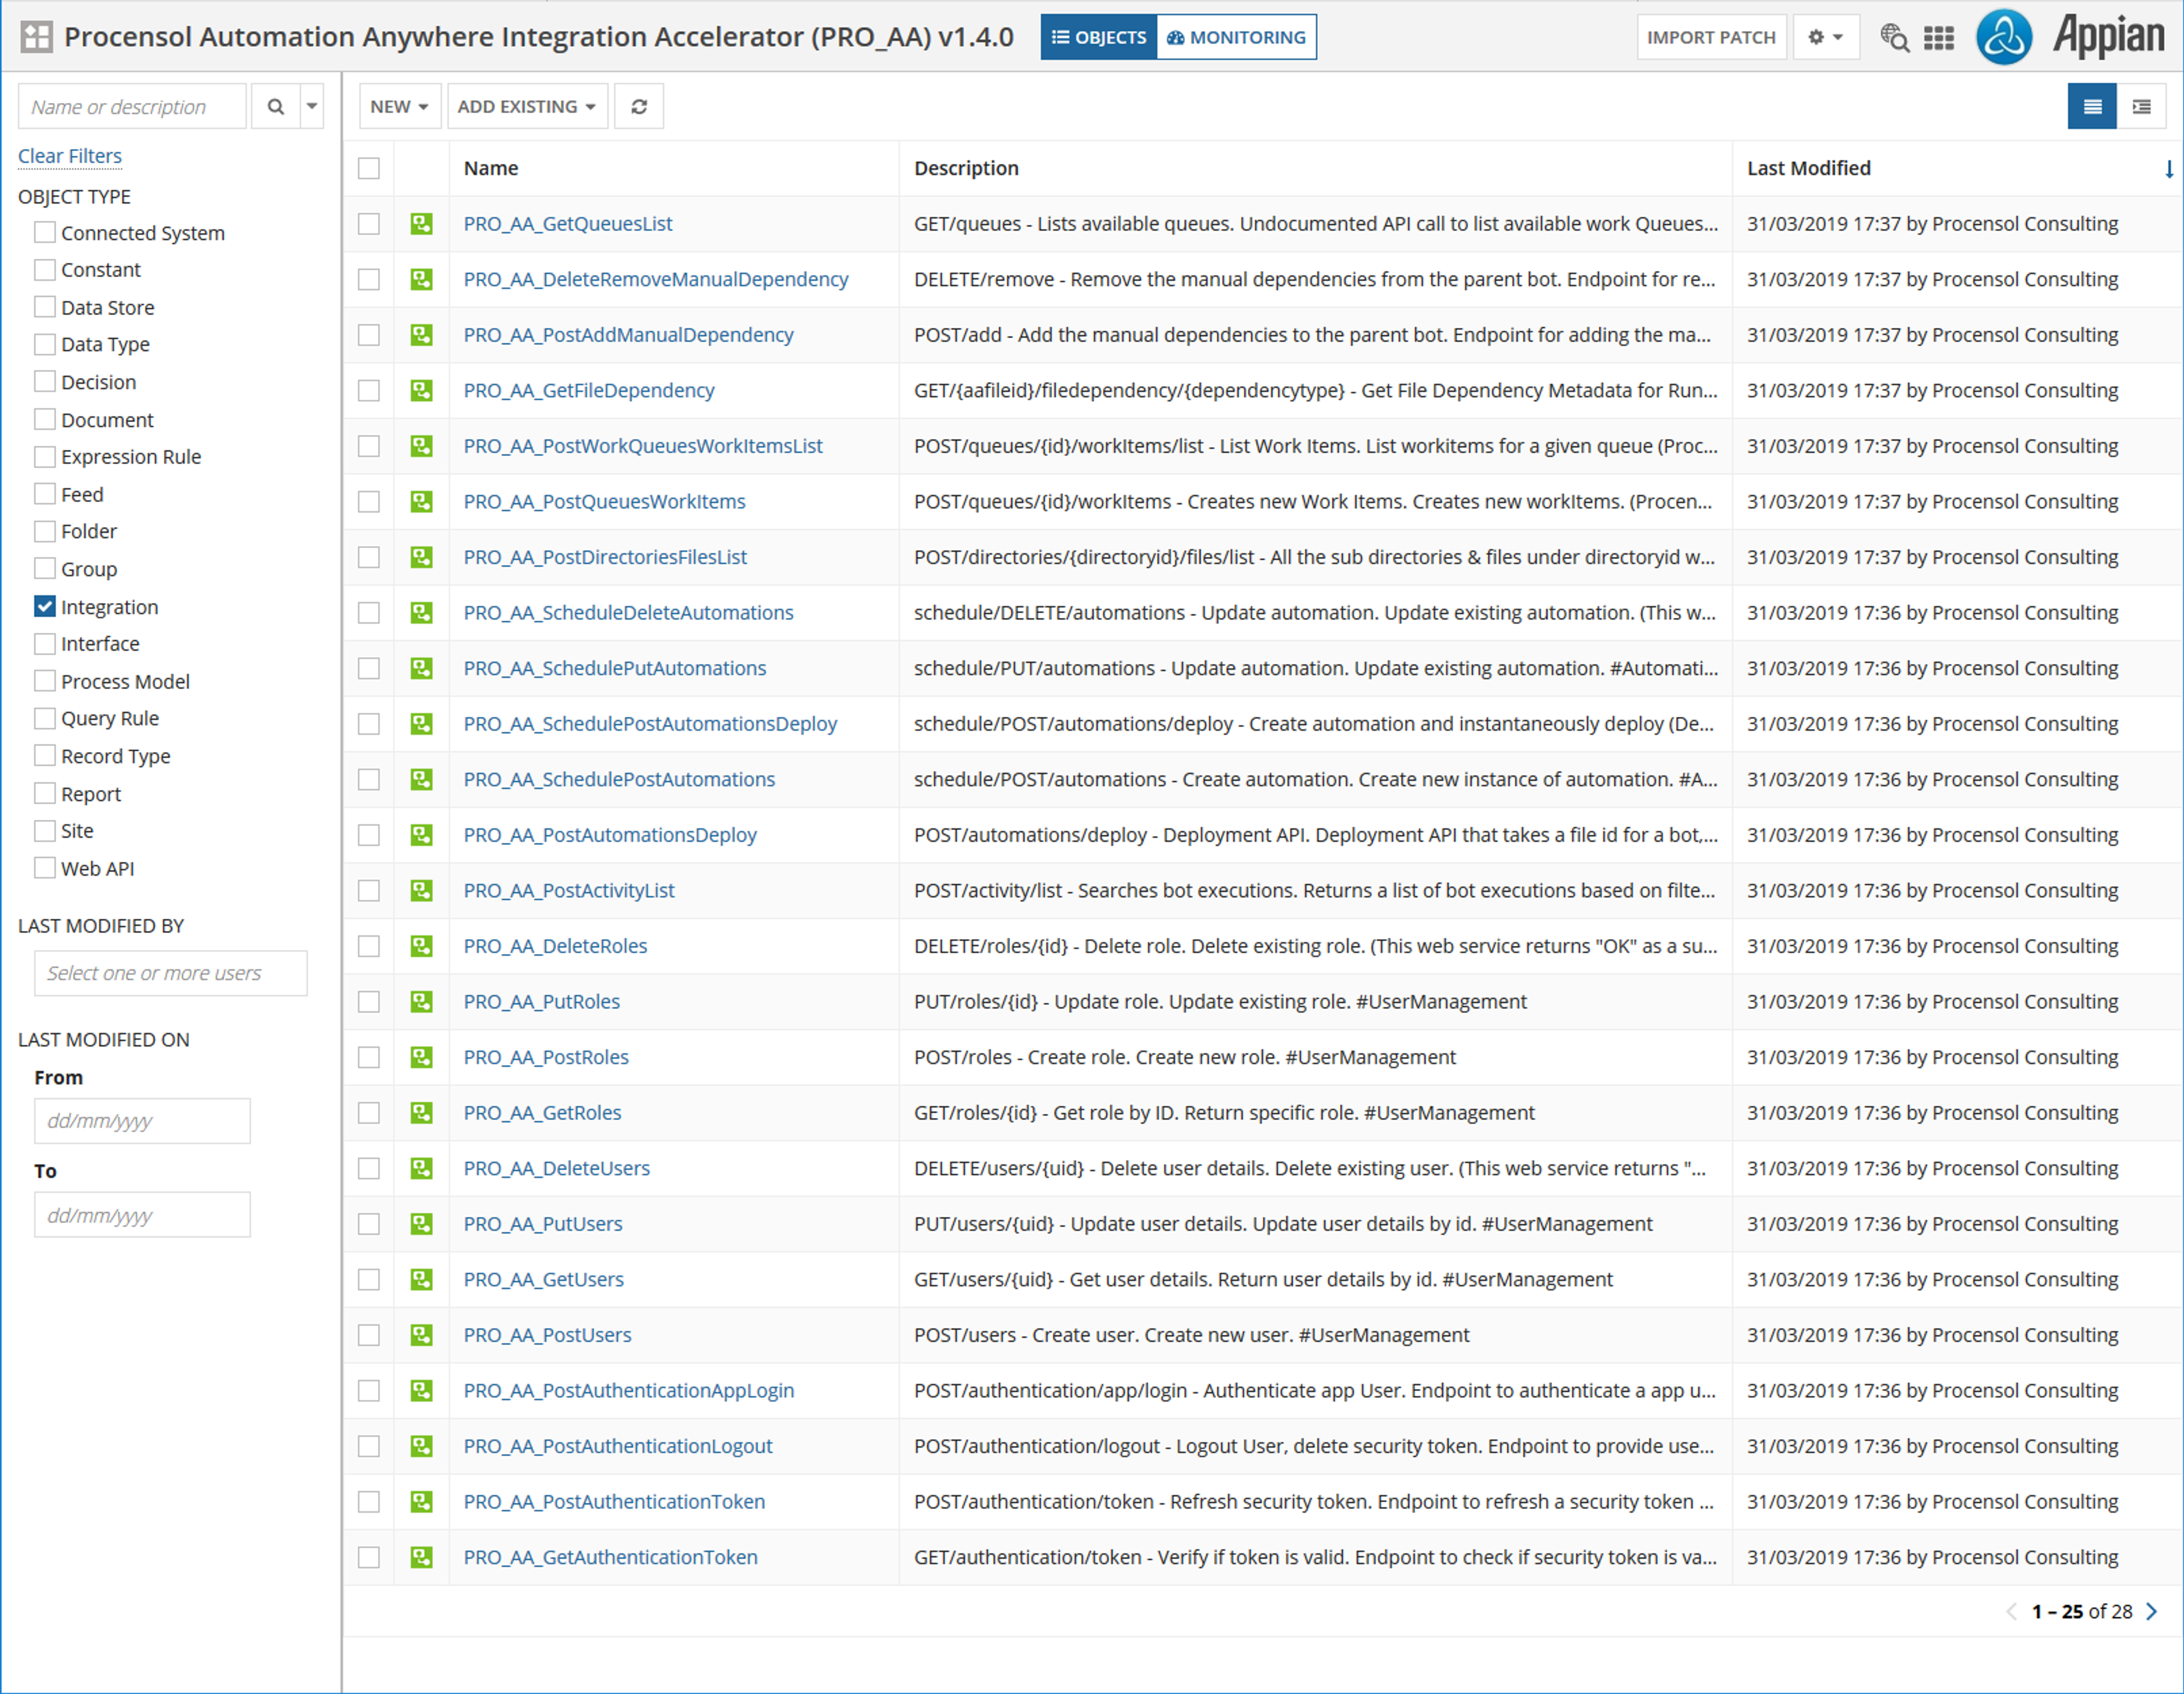Click the Name or description search field
Image resolution: width=2184 pixels, height=1694 pixels.
tap(132, 106)
